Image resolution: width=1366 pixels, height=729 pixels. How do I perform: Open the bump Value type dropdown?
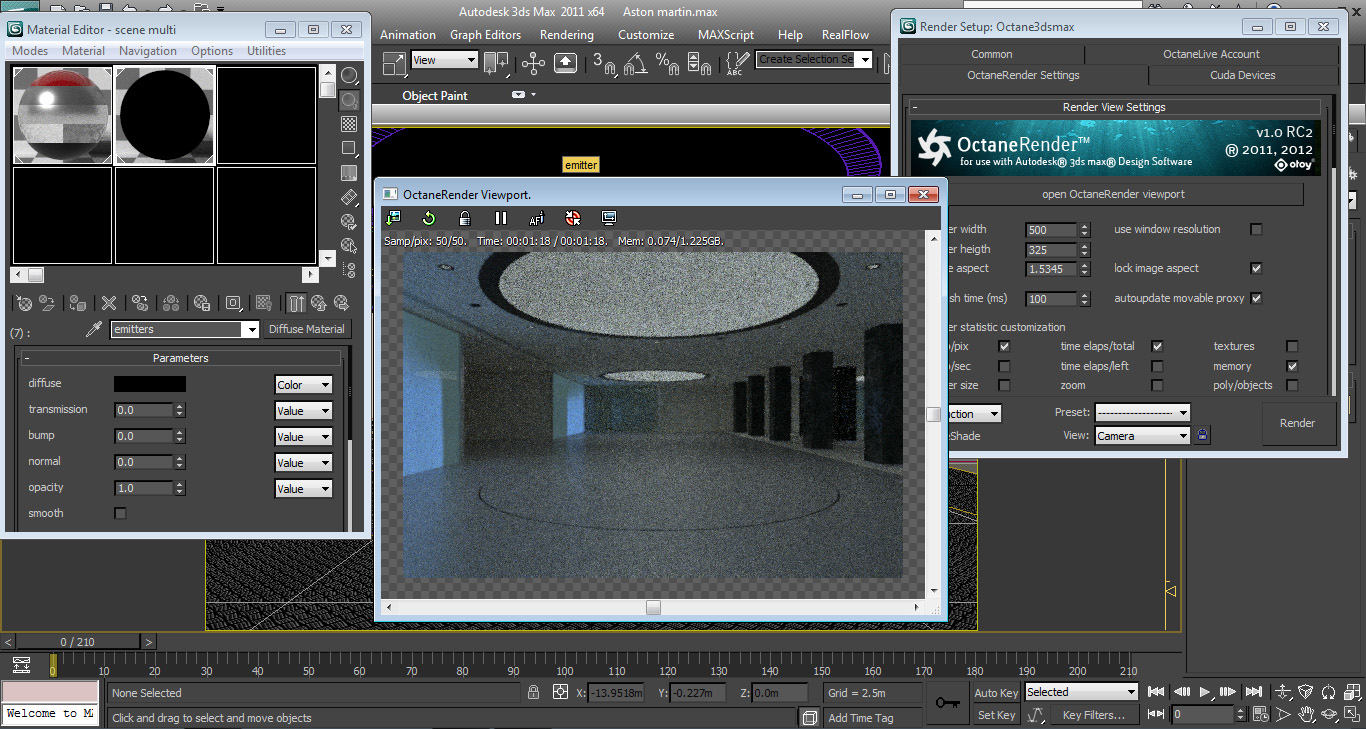click(x=303, y=437)
